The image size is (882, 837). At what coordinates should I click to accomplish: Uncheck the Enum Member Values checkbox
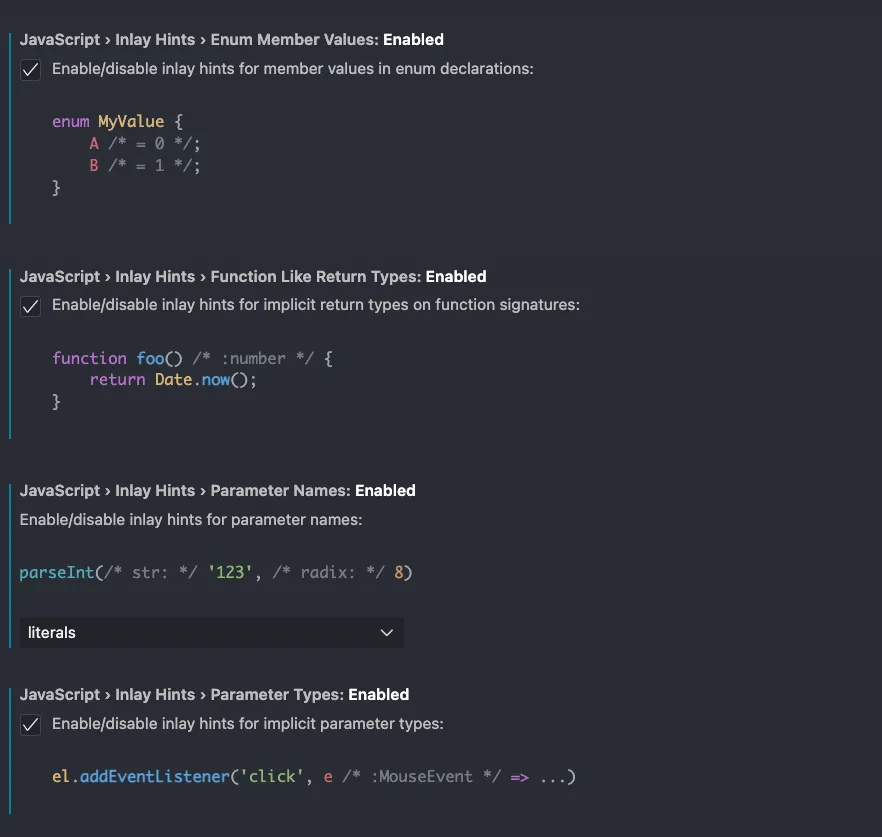tap(30, 70)
